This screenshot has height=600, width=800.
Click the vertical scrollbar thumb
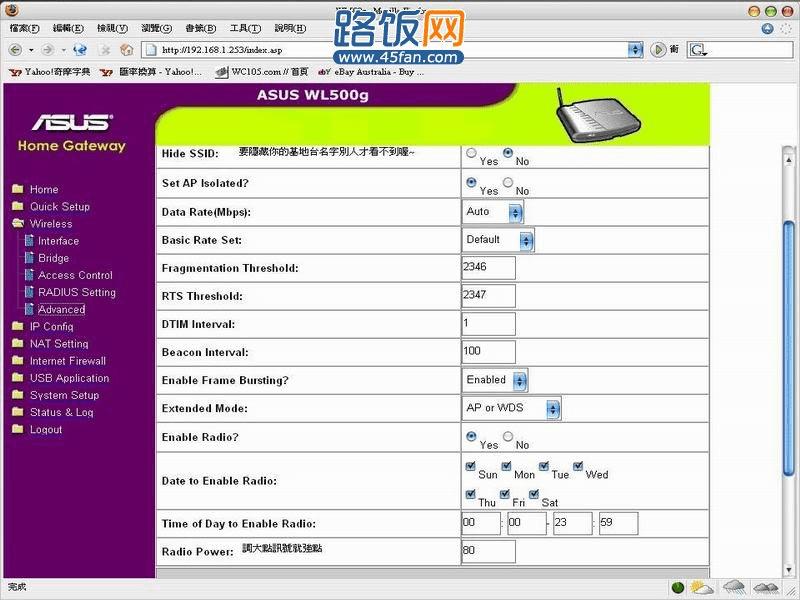point(789,348)
